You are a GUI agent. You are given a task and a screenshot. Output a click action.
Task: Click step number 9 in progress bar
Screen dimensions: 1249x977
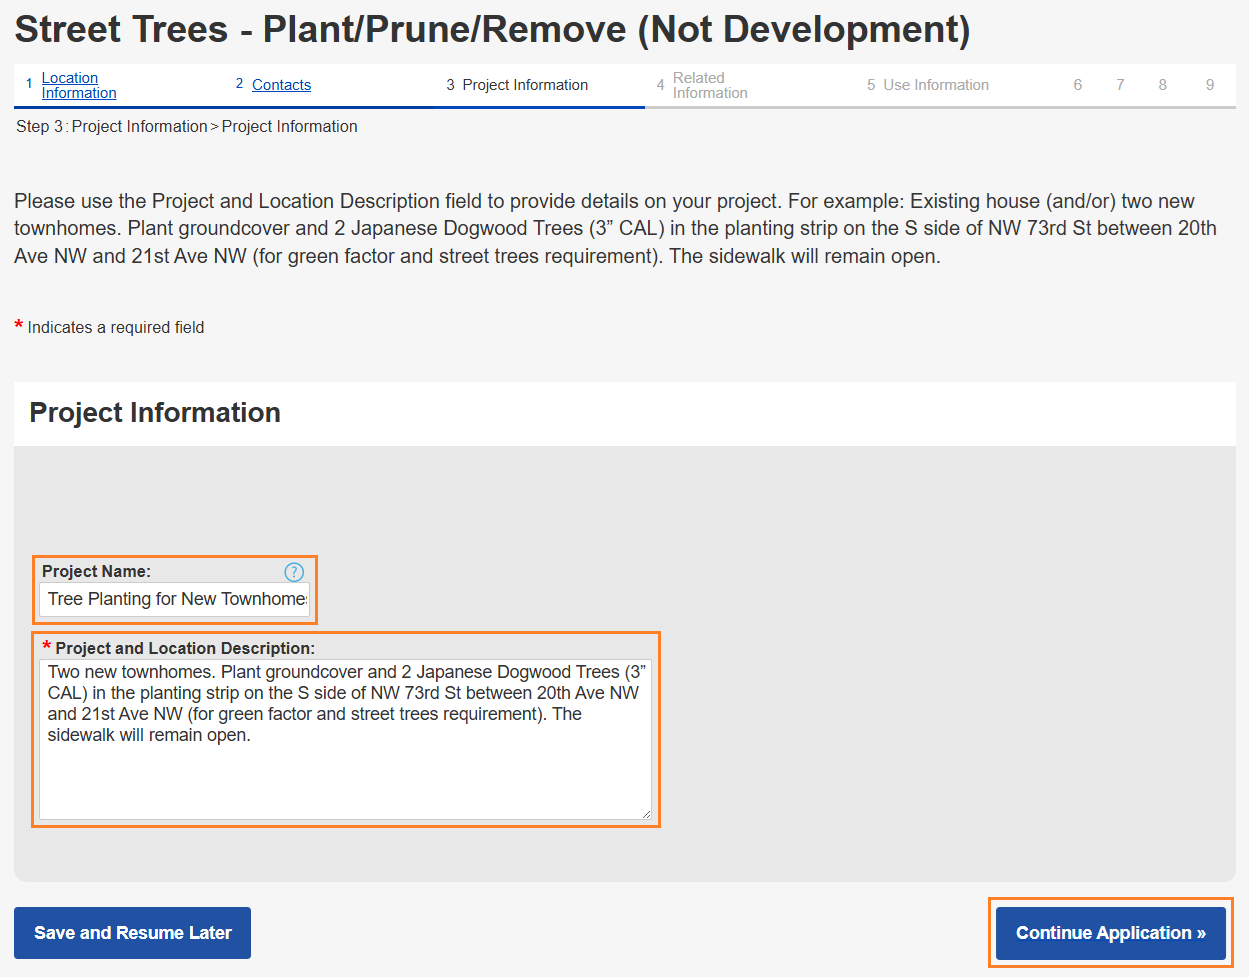[x=1209, y=85]
